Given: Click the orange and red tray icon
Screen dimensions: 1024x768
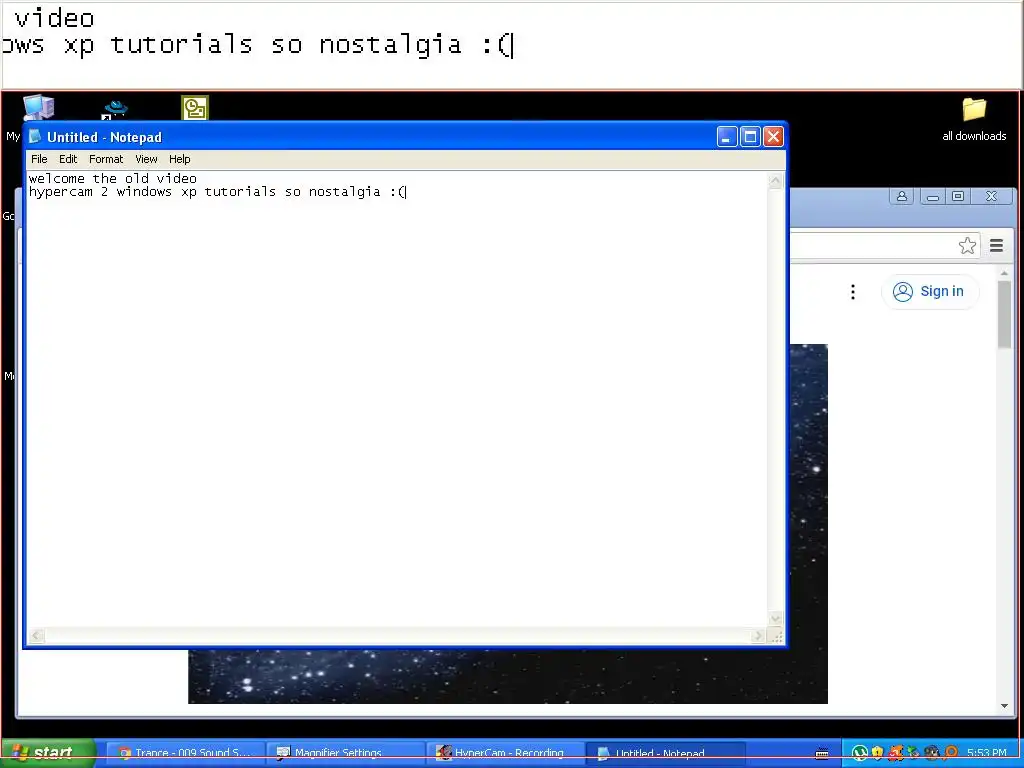Looking at the screenshot, I should coord(895,753).
